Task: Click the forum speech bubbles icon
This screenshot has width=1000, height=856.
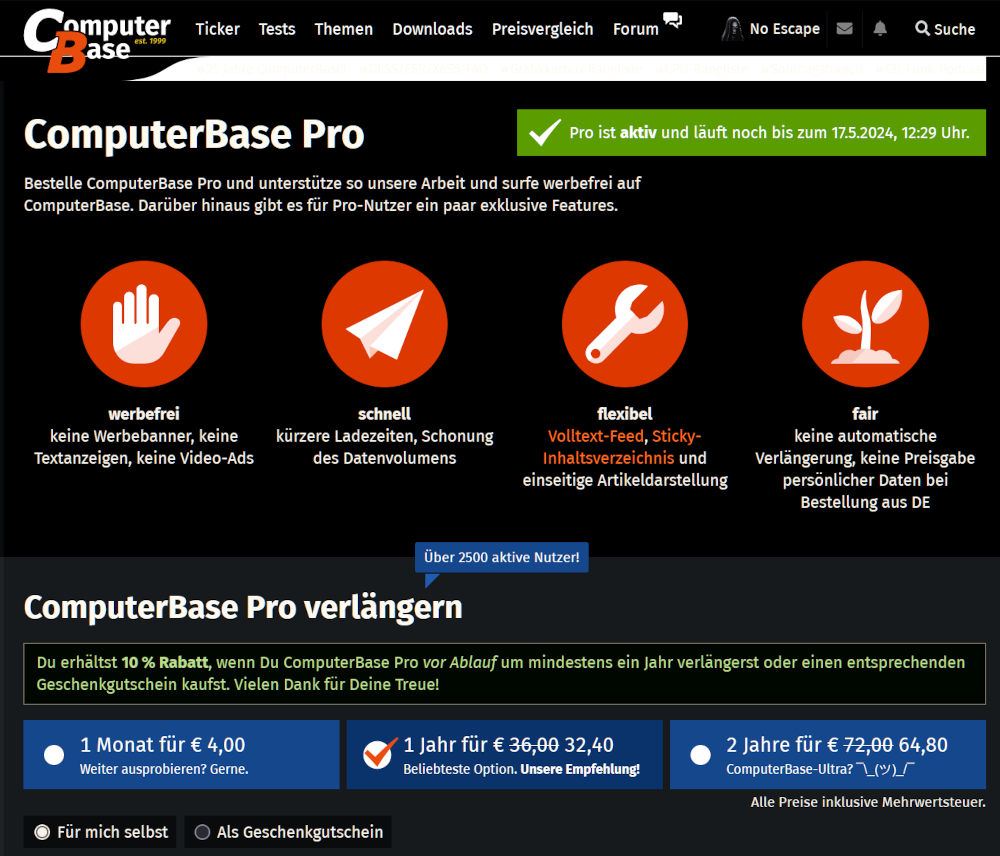Action: pos(672,20)
